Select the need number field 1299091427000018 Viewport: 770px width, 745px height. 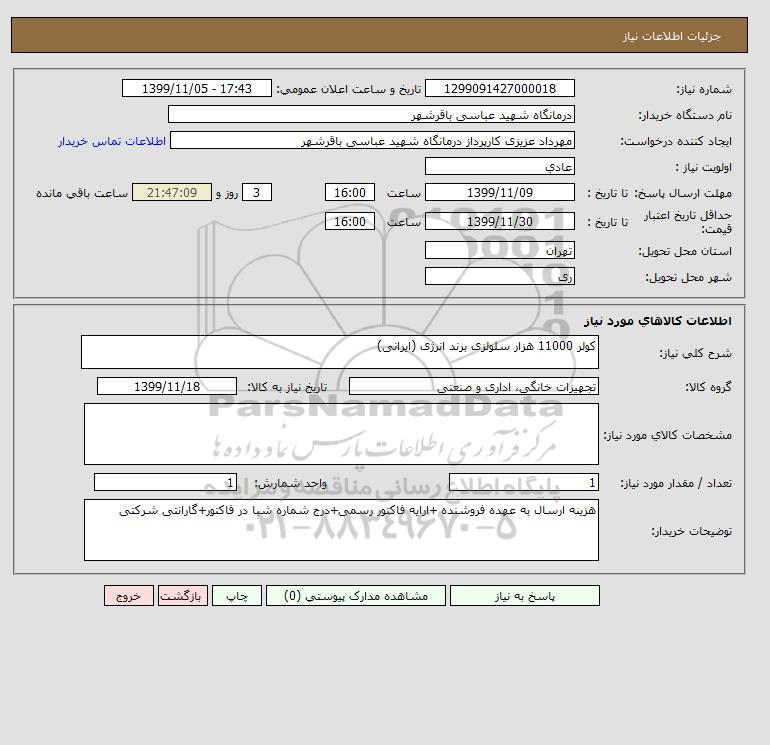click(499, 88)
